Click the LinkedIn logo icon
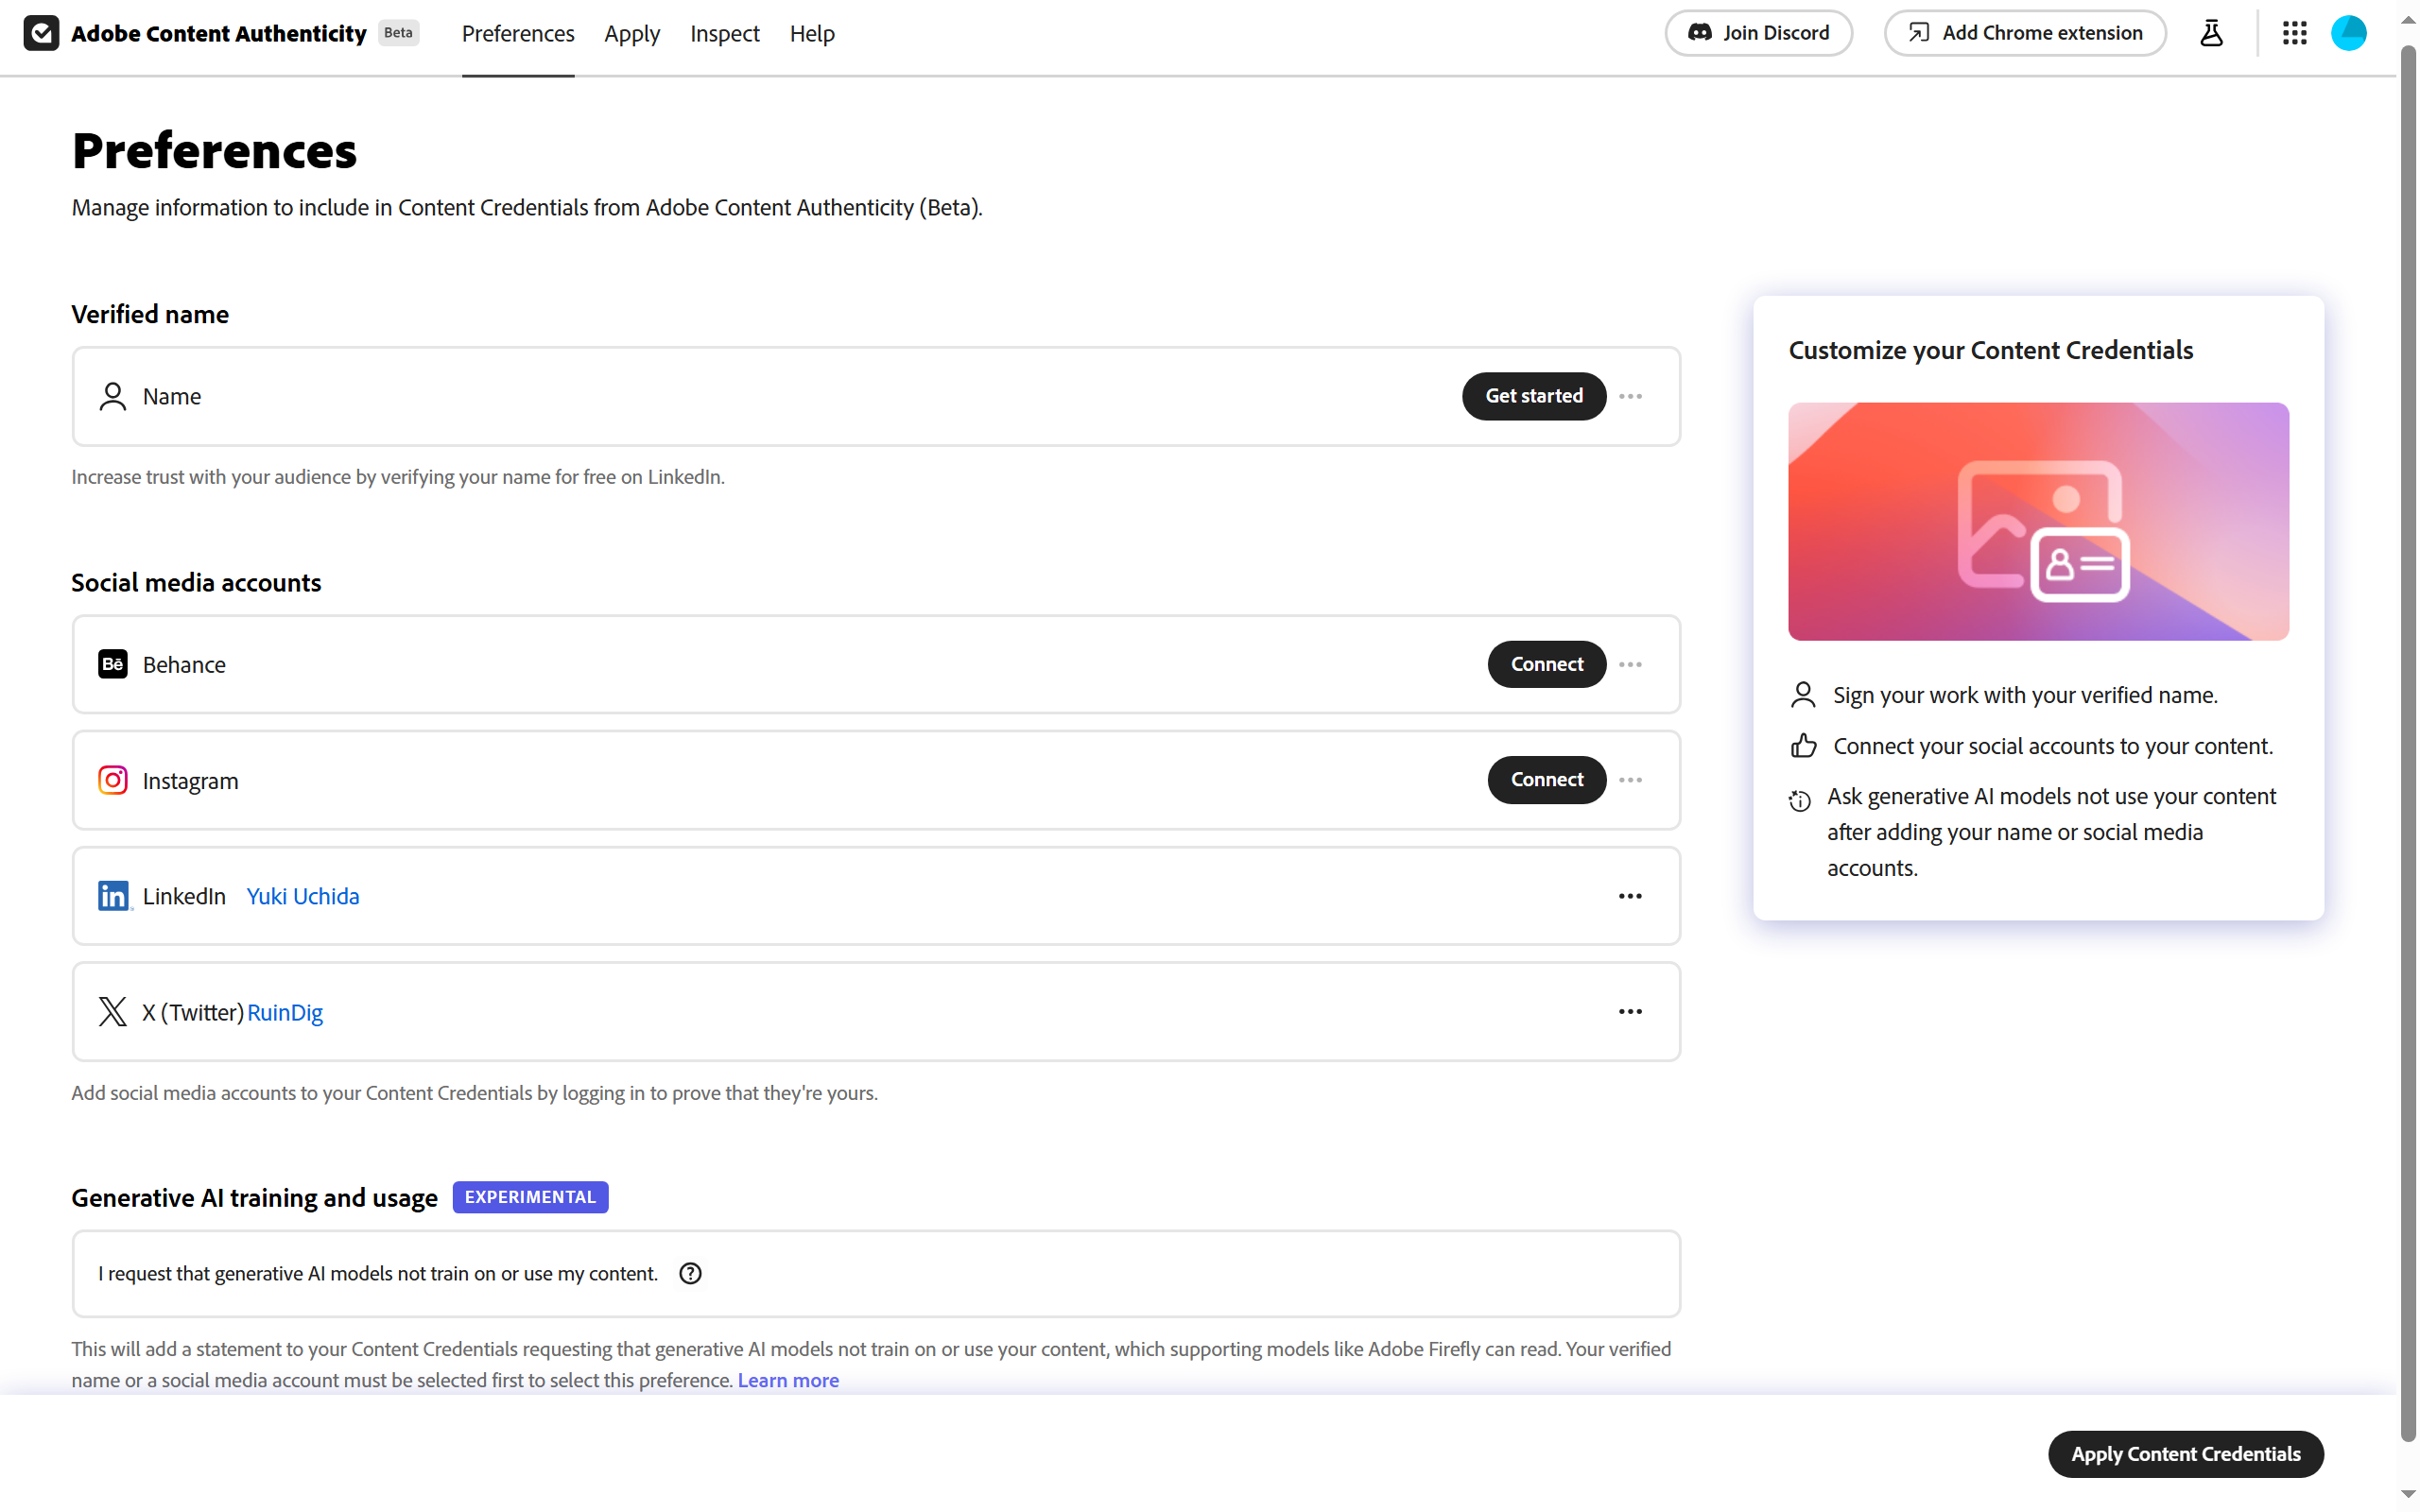Image resolution: width=2420 pixels, height=1512 pixels. (113, 896)
